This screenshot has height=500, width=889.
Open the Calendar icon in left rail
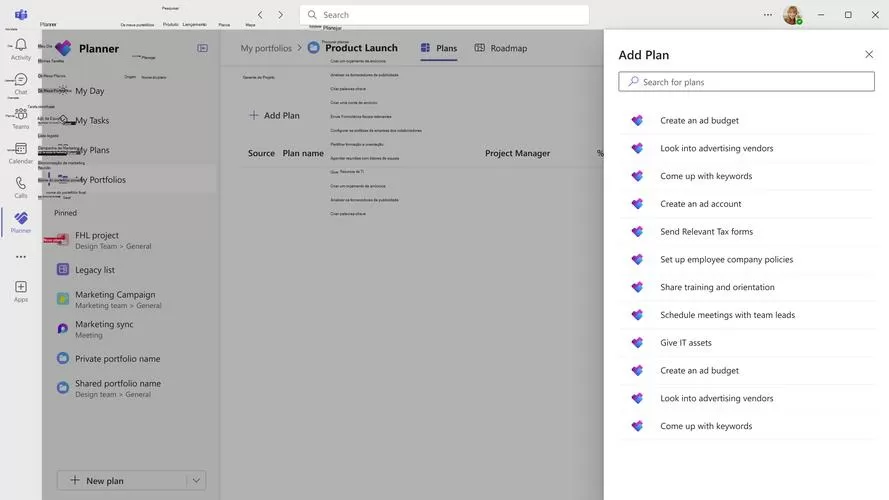pyautogui.click(x=21, y=149)
